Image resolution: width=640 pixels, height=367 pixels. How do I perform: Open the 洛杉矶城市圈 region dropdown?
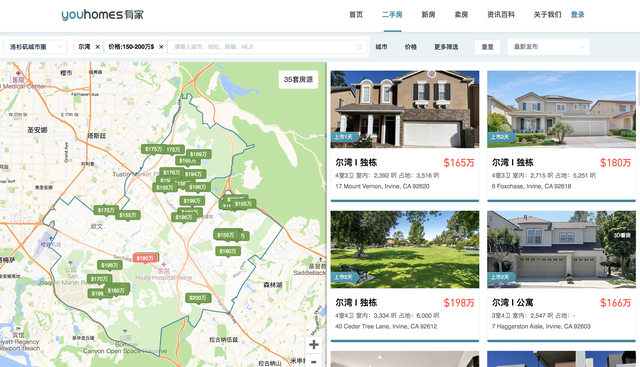(x=35, y=47)
